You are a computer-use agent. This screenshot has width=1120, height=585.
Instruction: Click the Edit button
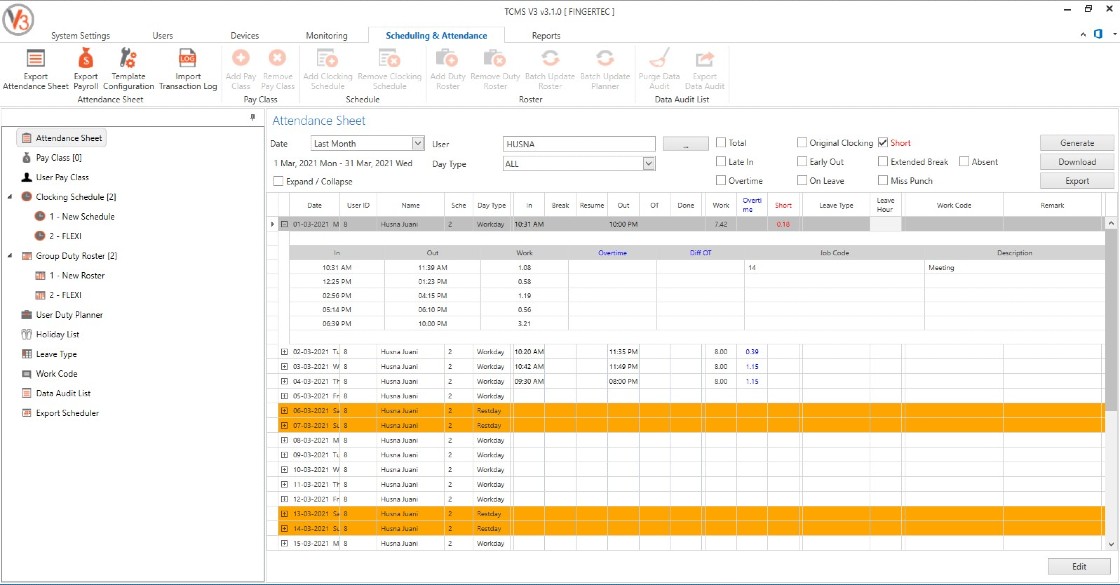click(1079, 566)
